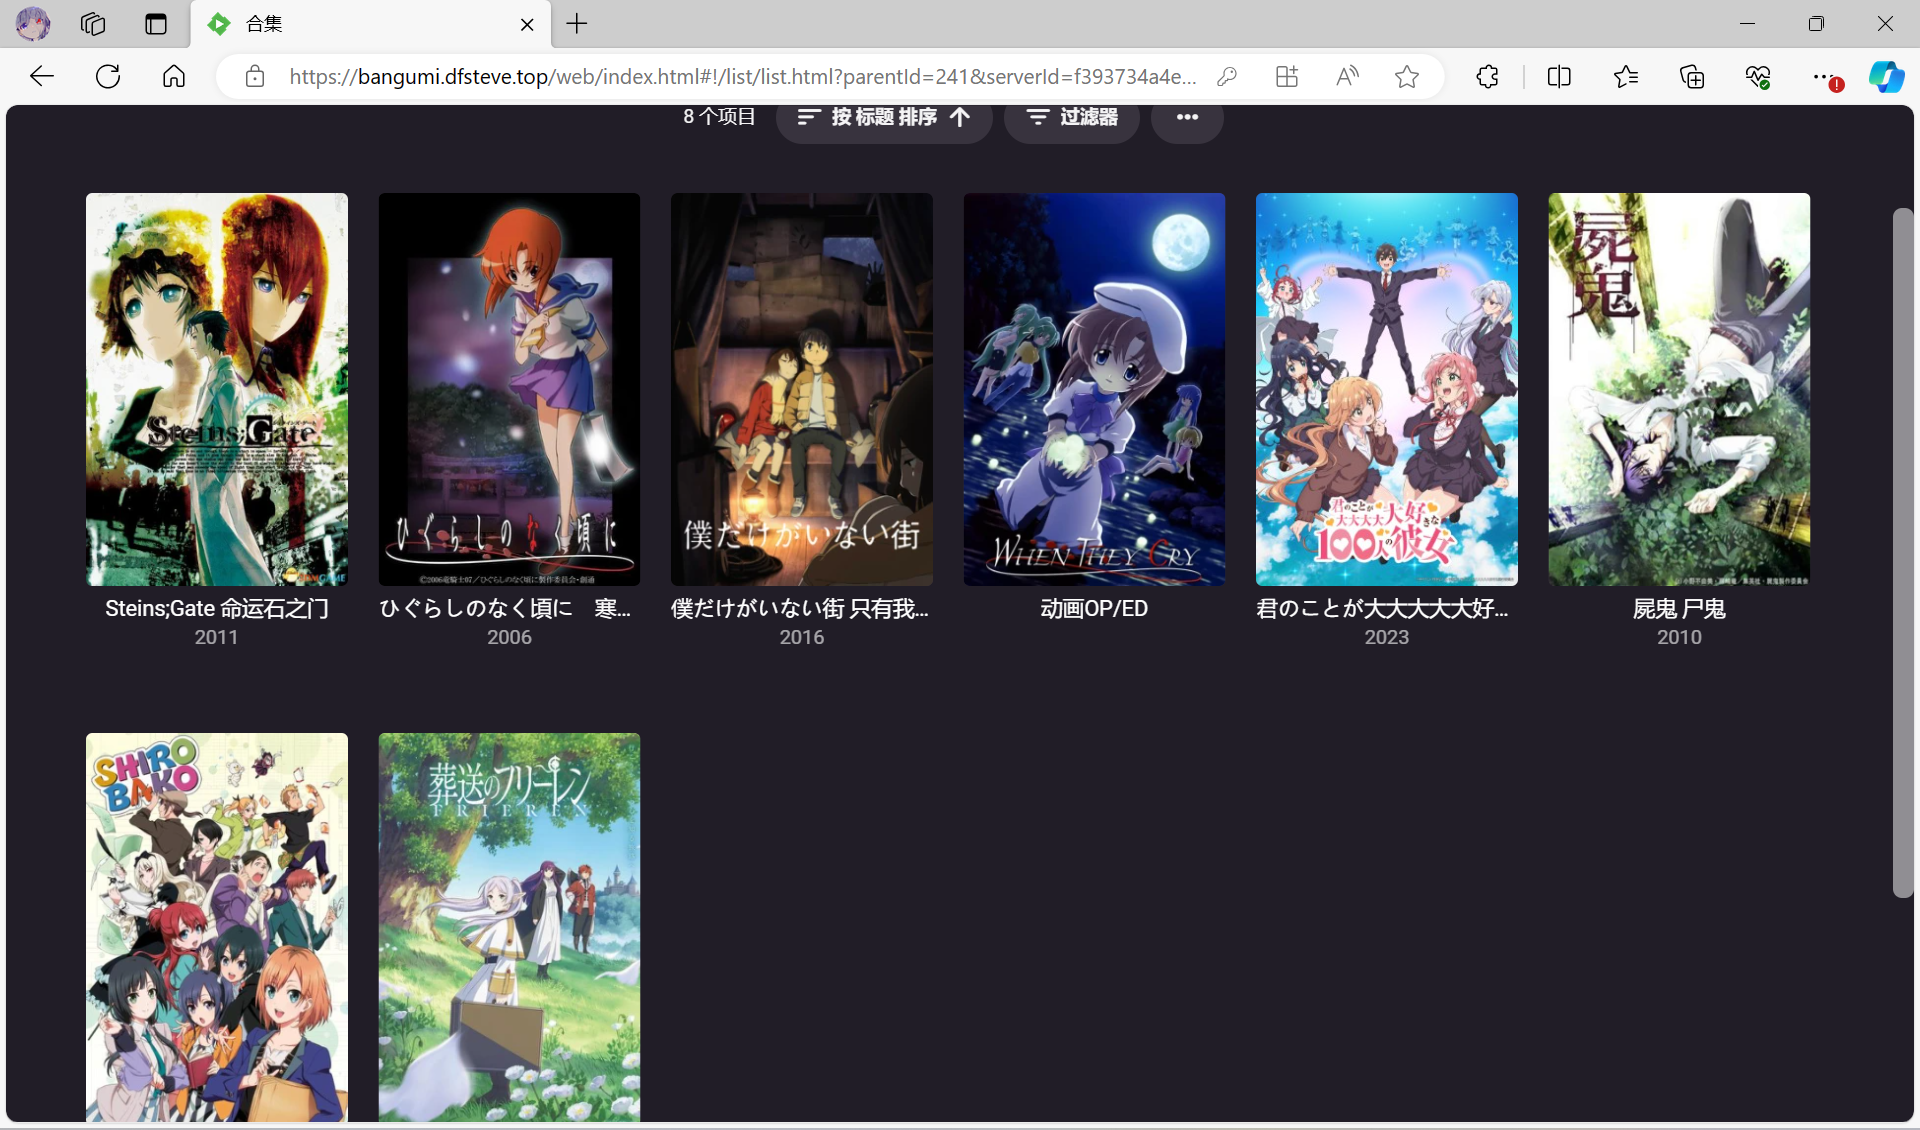This screenshot has width=1920, height=1130.
Task: Open 屍鬼 poster thumbnail
Action: [x=1679, y=389]
